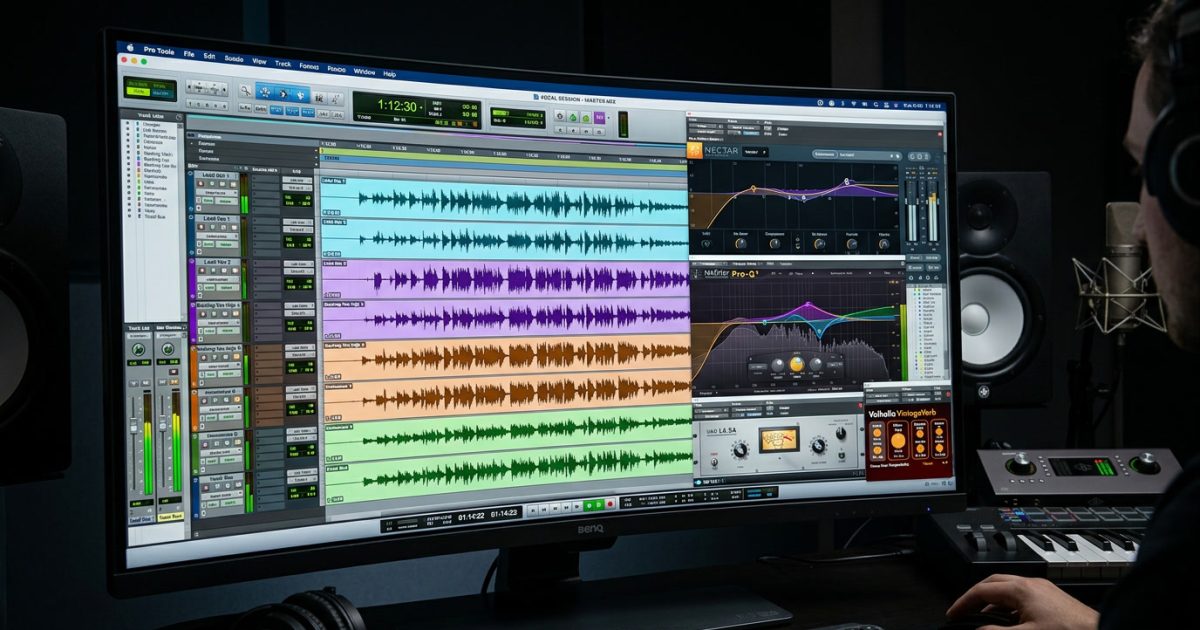Click the right large knob on LA-2A
1200x630 pixels.
(x=820, y=447)
